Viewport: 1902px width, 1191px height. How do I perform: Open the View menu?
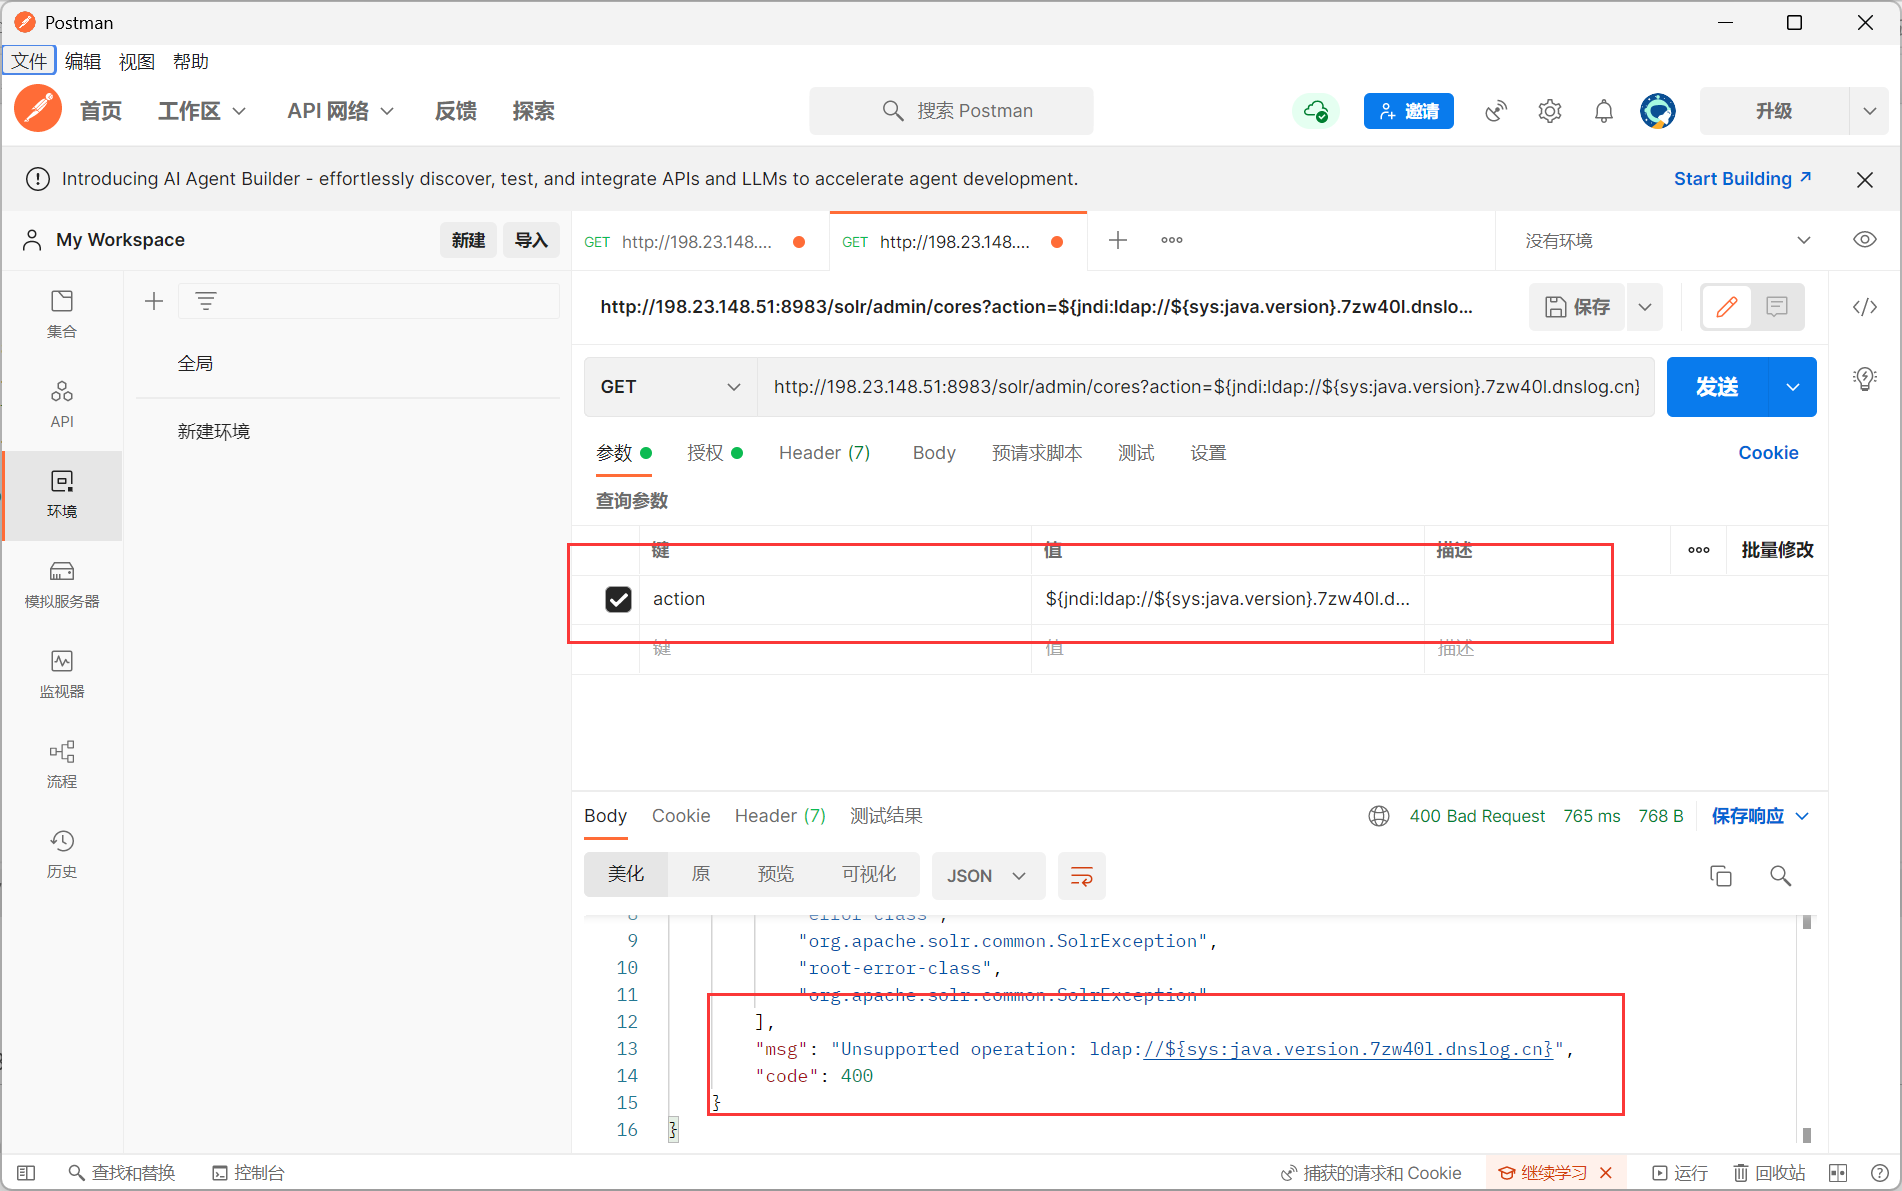(137, 61)
